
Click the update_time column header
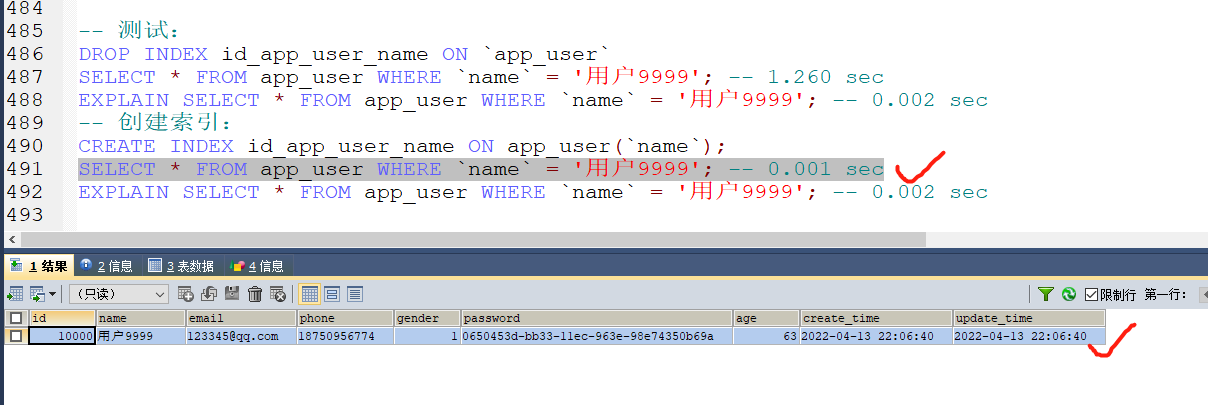click(x=1029, y=318)
